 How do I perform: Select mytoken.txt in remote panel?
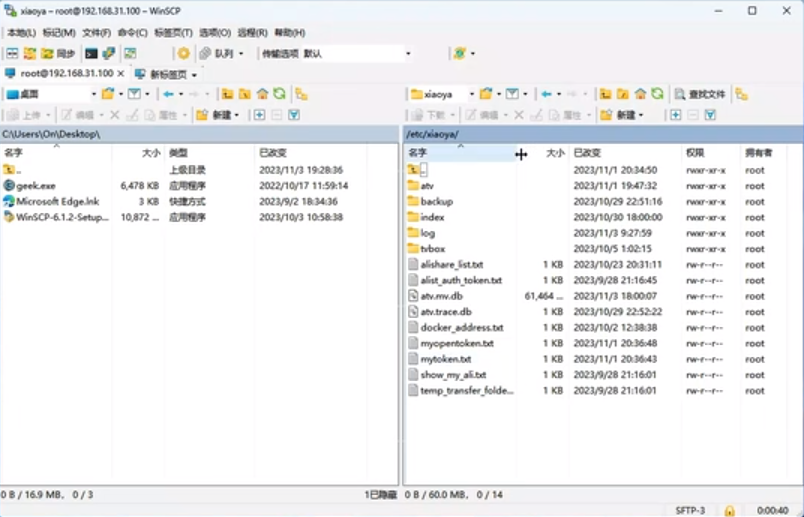pyautogui.click(x=446, y=359)
